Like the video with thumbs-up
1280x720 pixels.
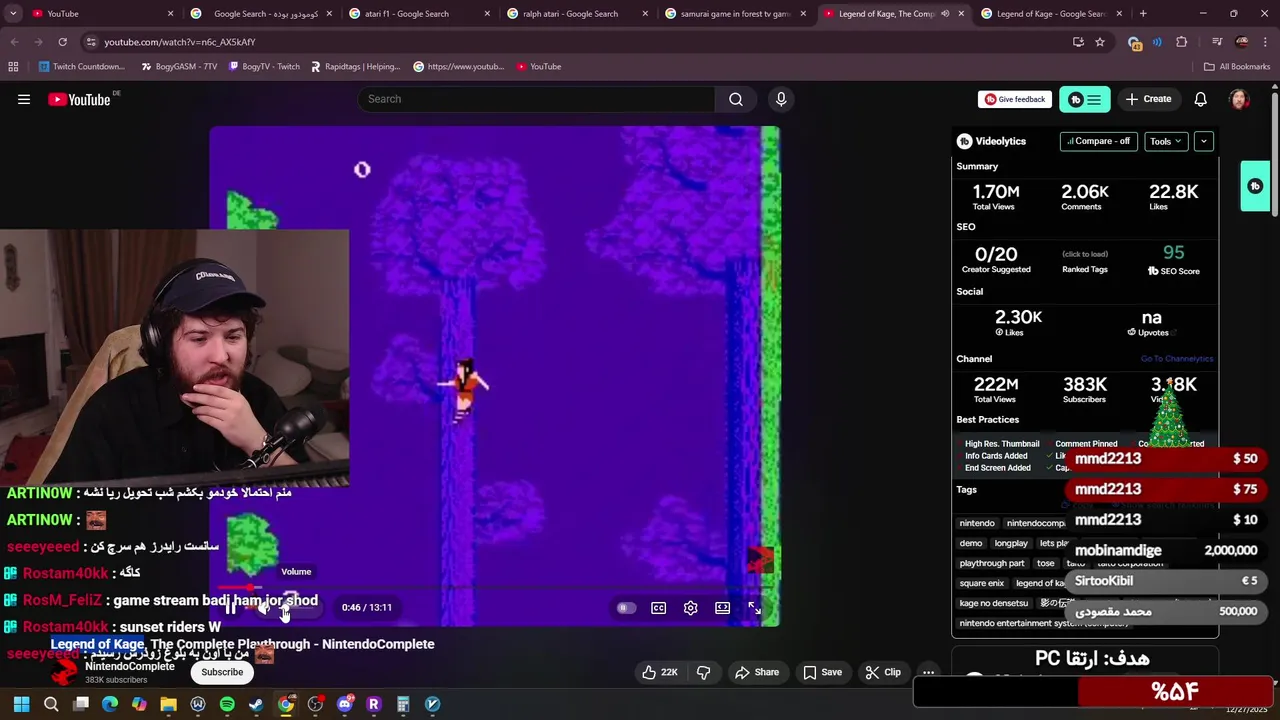(x=660, y=672)
